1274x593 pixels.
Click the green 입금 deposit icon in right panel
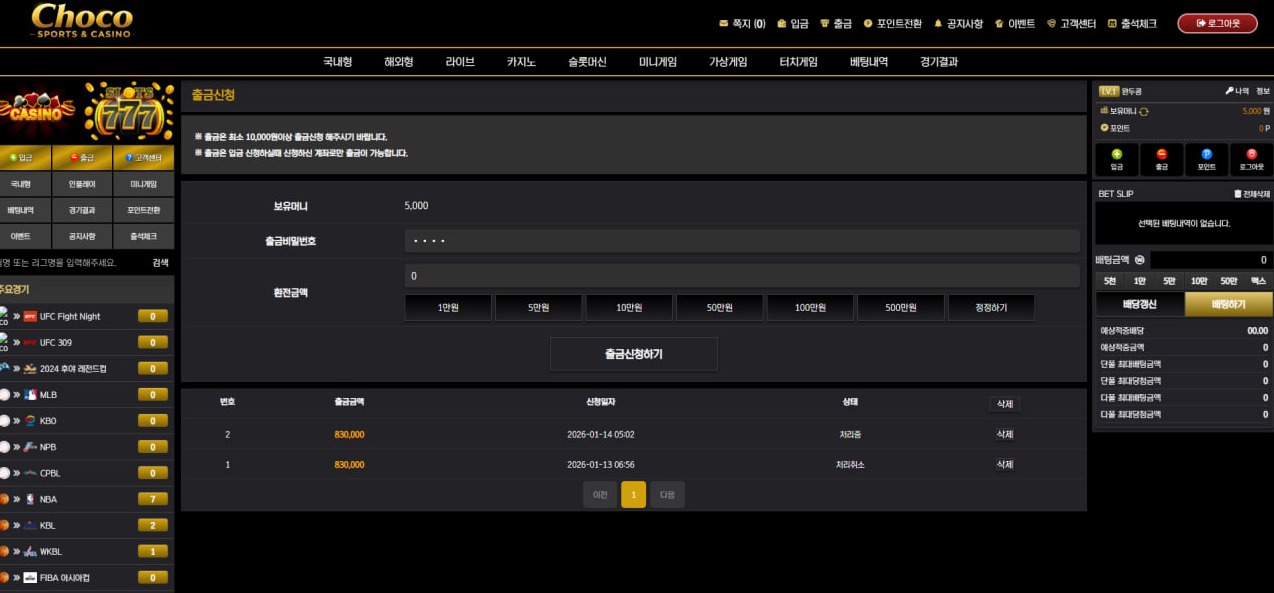(x=1116, y=154)
